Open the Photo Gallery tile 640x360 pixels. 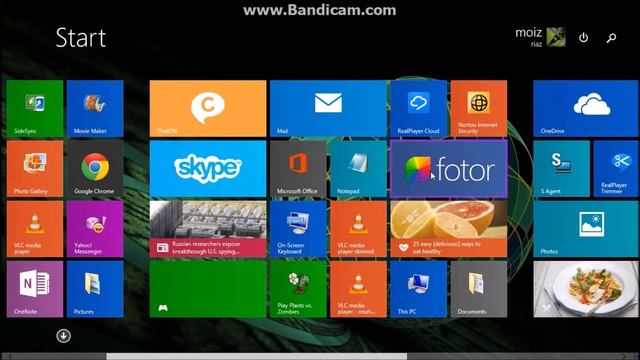[x=35, y=169]
